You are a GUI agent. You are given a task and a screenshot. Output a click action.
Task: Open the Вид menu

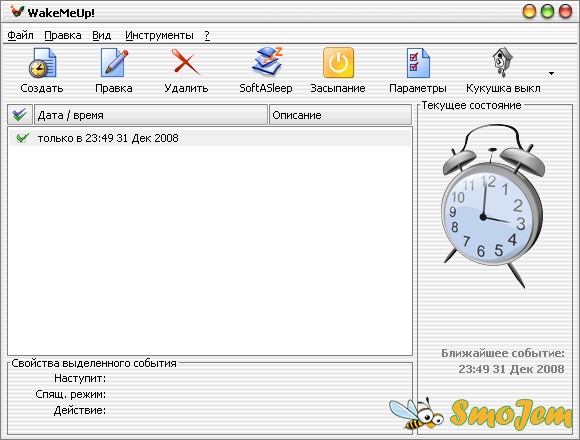tap(101, 35)
